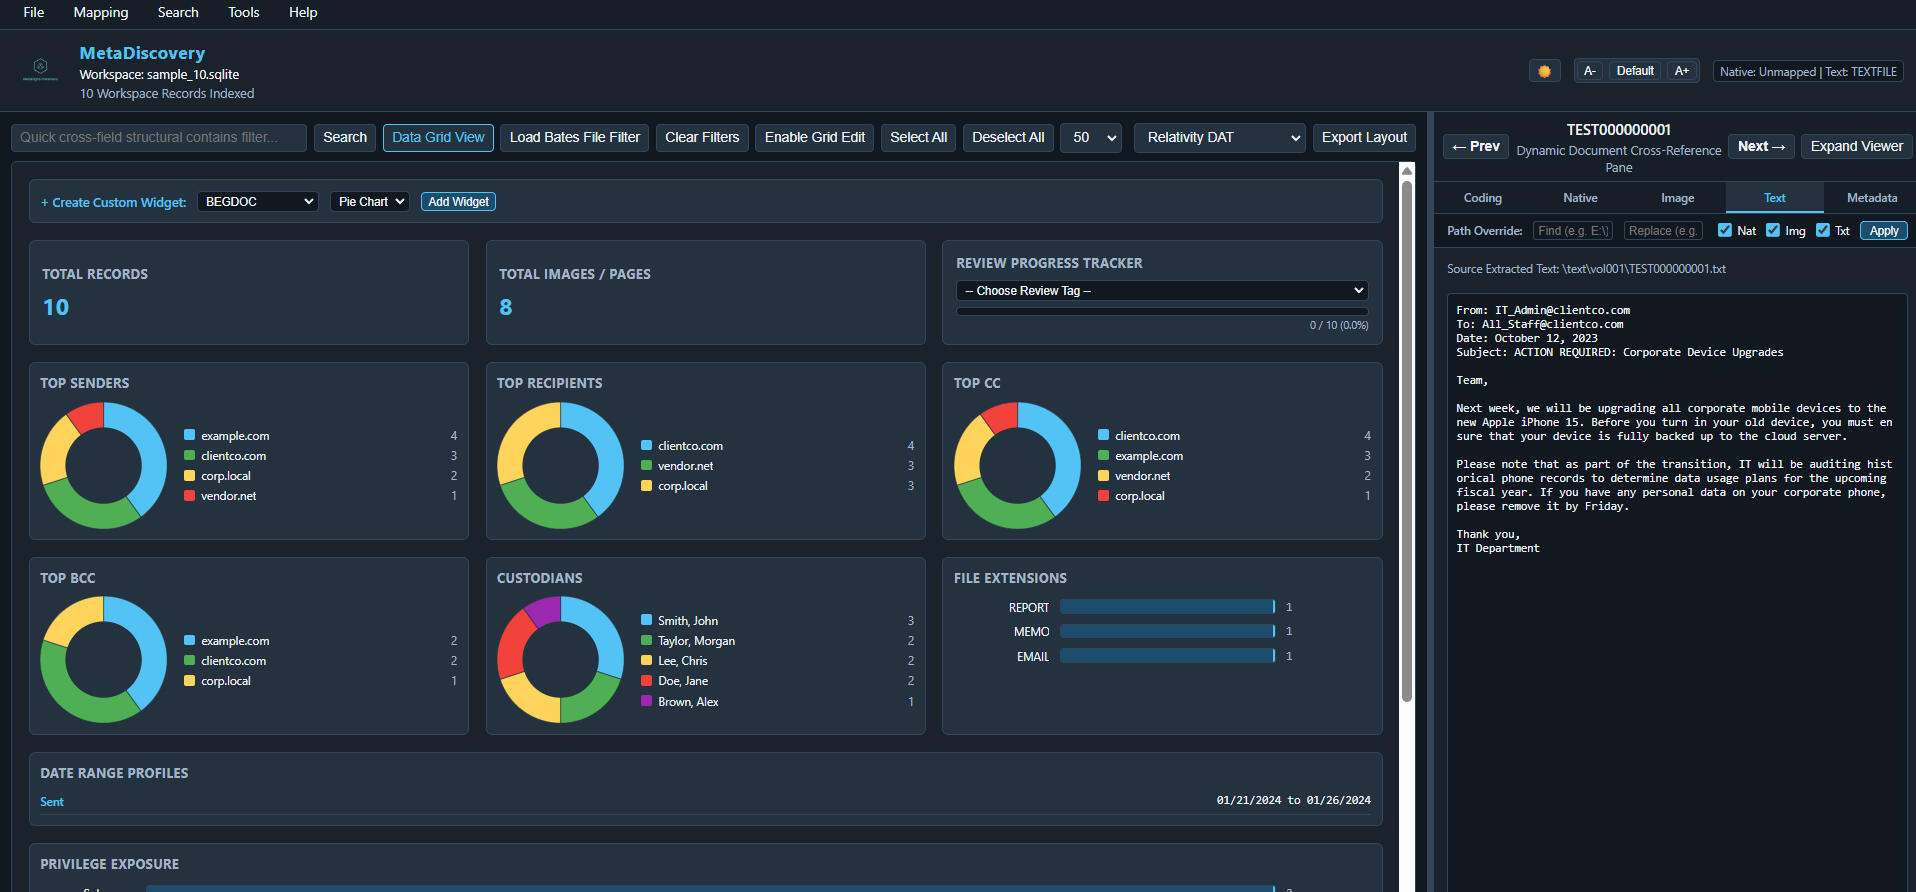Image resolution: width=1916 pixels, height=892 pixels.
Task: Click the REPORT file extension bar
Action: pyautogui.click(x=1167, y=607)
